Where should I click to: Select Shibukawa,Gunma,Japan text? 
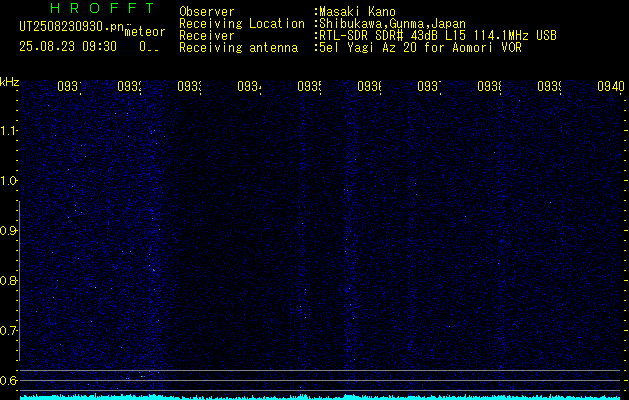pyautogui.click(x=390, y=24)
